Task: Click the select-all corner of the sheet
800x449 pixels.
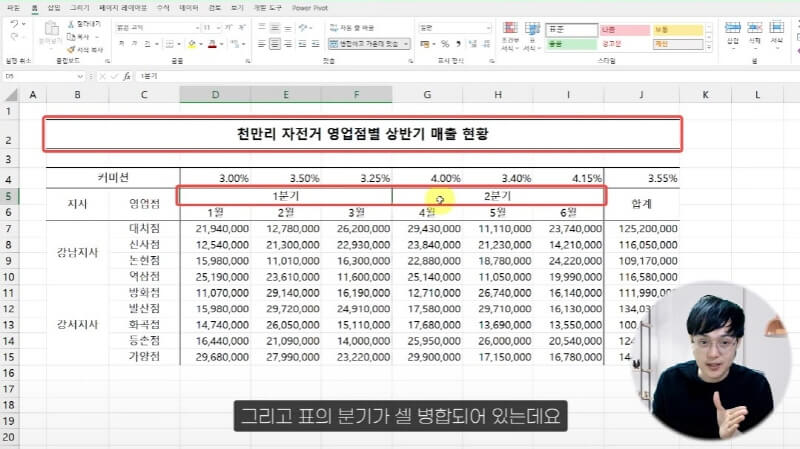Action: coord(10,95)
